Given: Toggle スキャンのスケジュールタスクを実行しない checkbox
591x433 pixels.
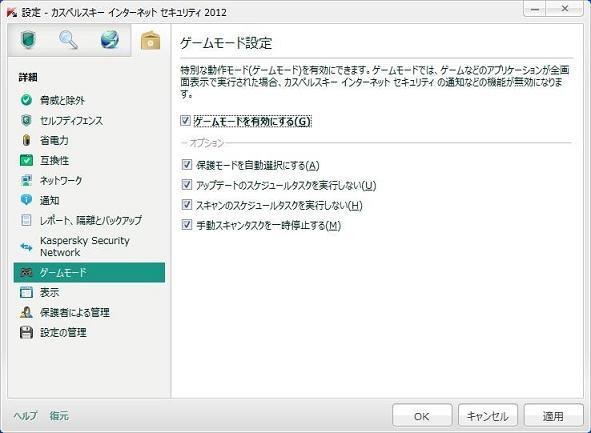Looking at the screenshot, I should pos(187,205).
